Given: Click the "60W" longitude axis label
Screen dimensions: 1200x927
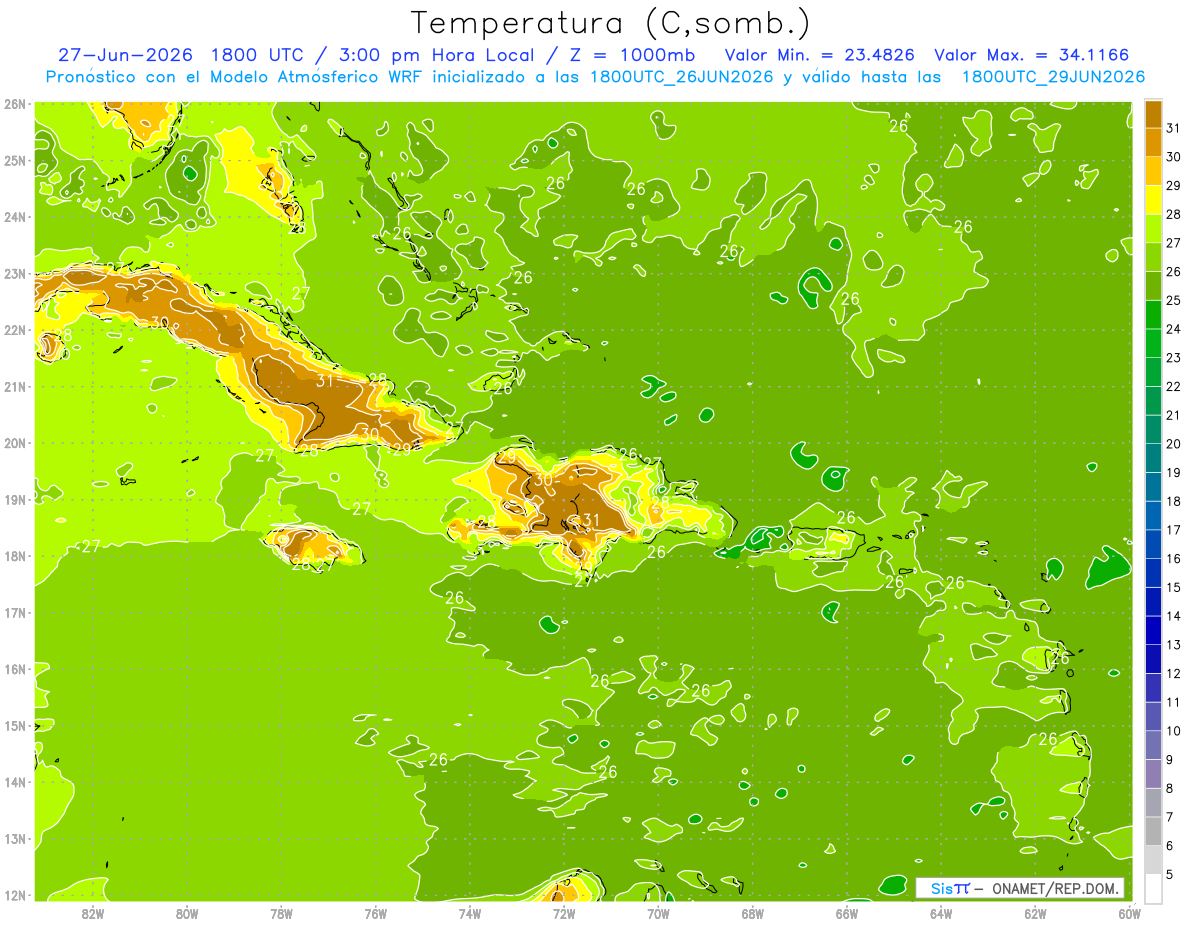Looking at the screenshot, I should [1129, 913].
